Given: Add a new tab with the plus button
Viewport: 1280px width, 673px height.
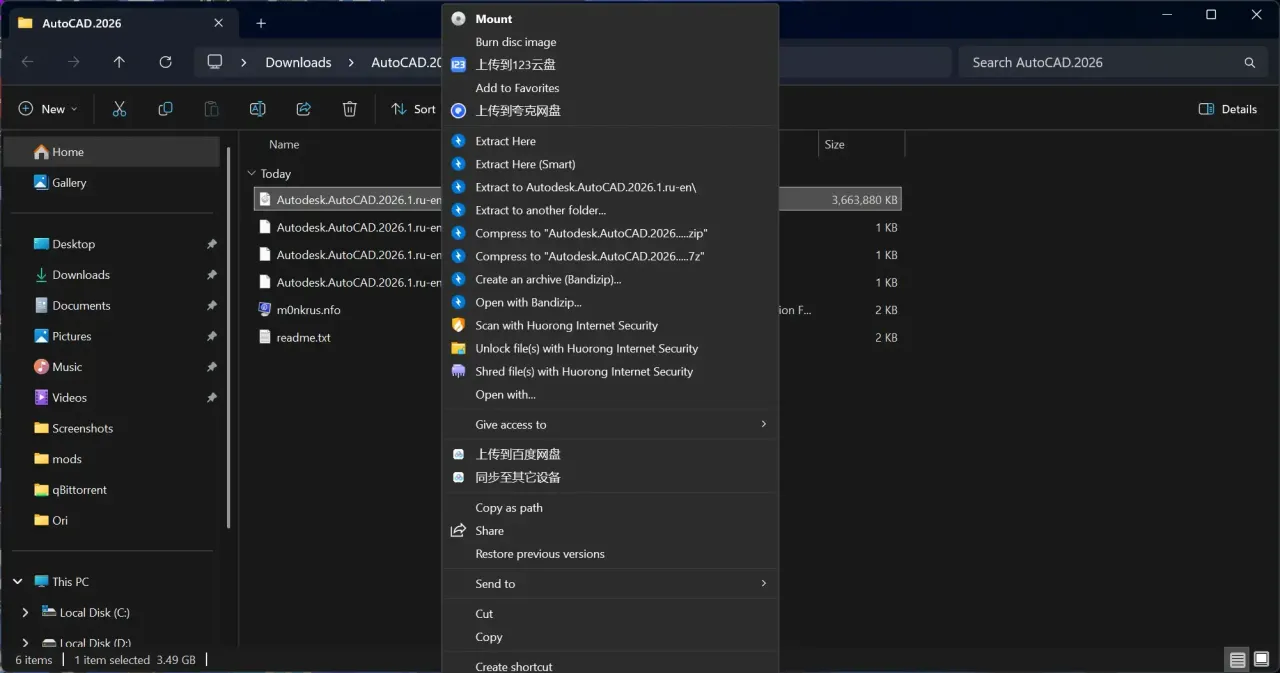Looking at the screenshot, I should pyautogui.click(x=261, y=23).
